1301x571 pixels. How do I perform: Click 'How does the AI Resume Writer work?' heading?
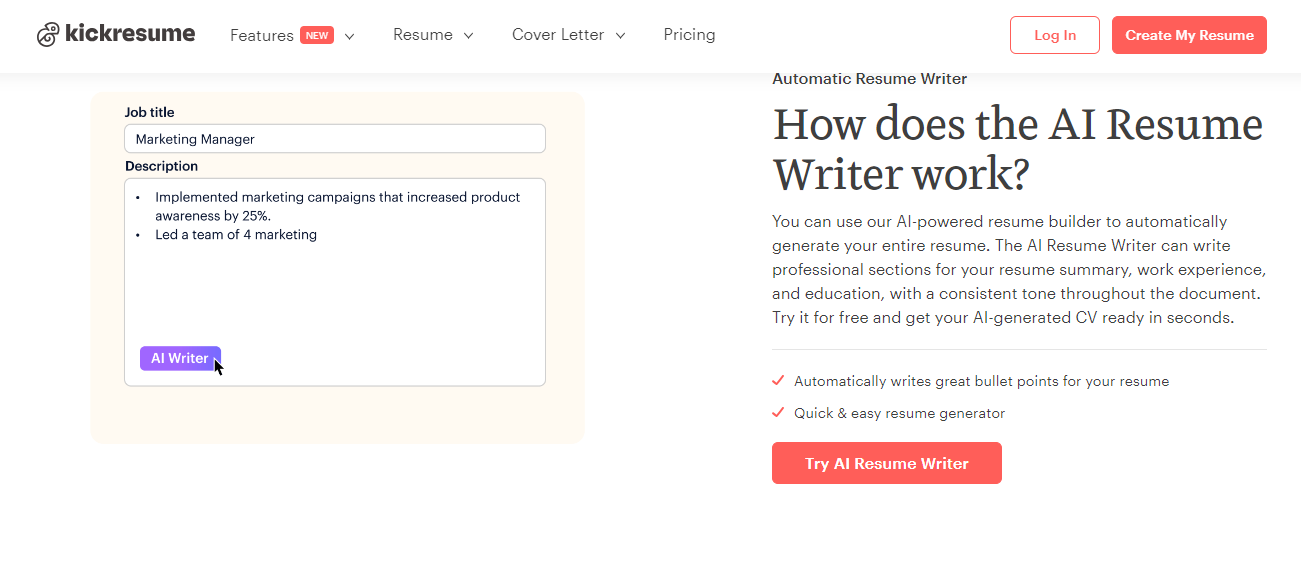[1017, 149]
